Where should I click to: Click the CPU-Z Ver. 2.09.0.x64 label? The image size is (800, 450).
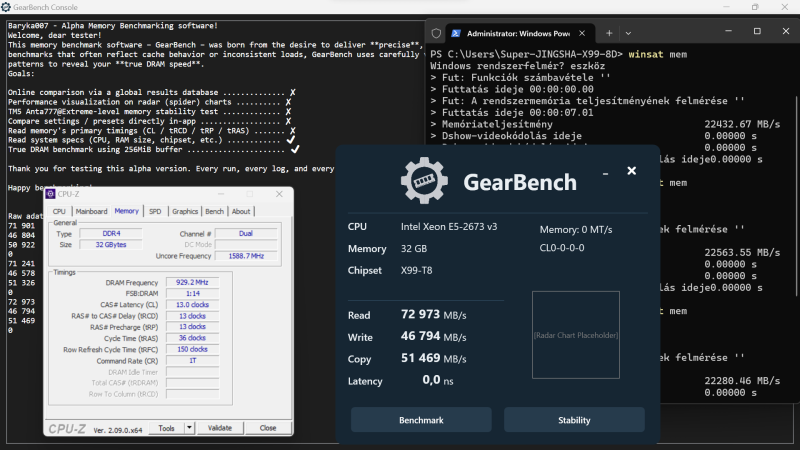click(x=118, y=430)
